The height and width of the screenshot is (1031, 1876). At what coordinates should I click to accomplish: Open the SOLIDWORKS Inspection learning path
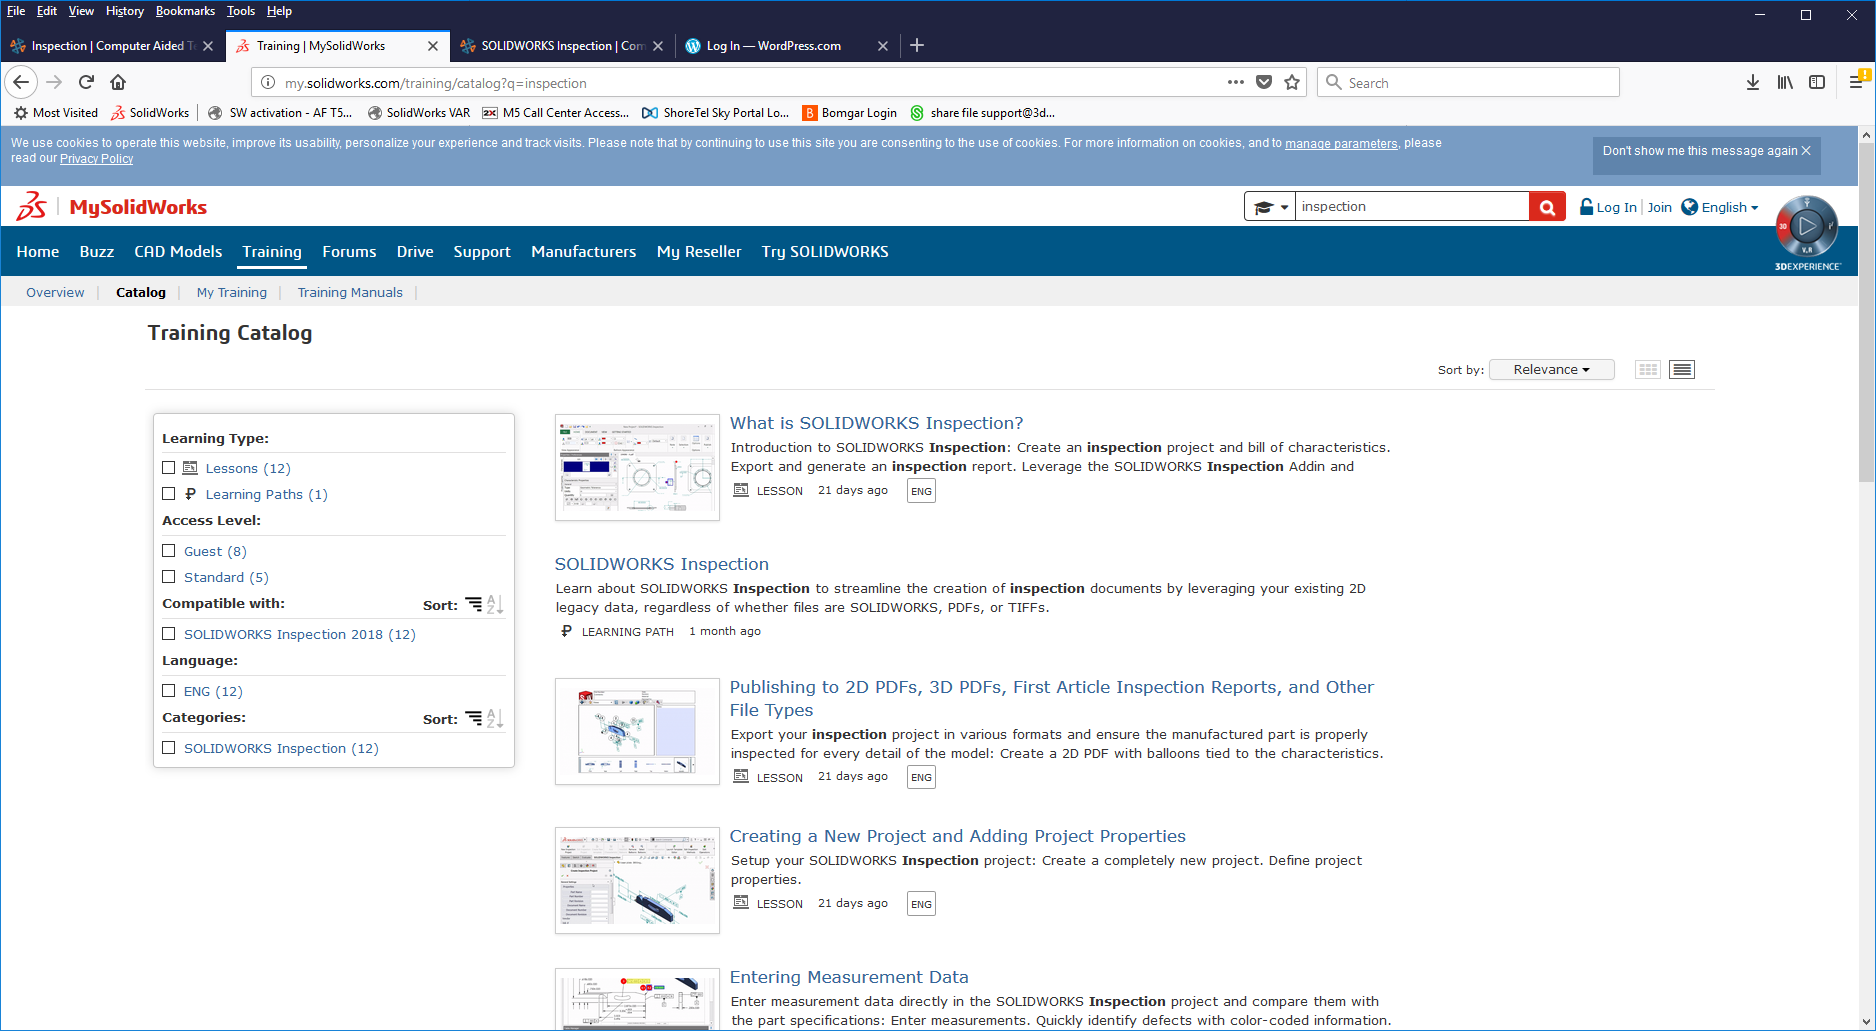(662, 564)
